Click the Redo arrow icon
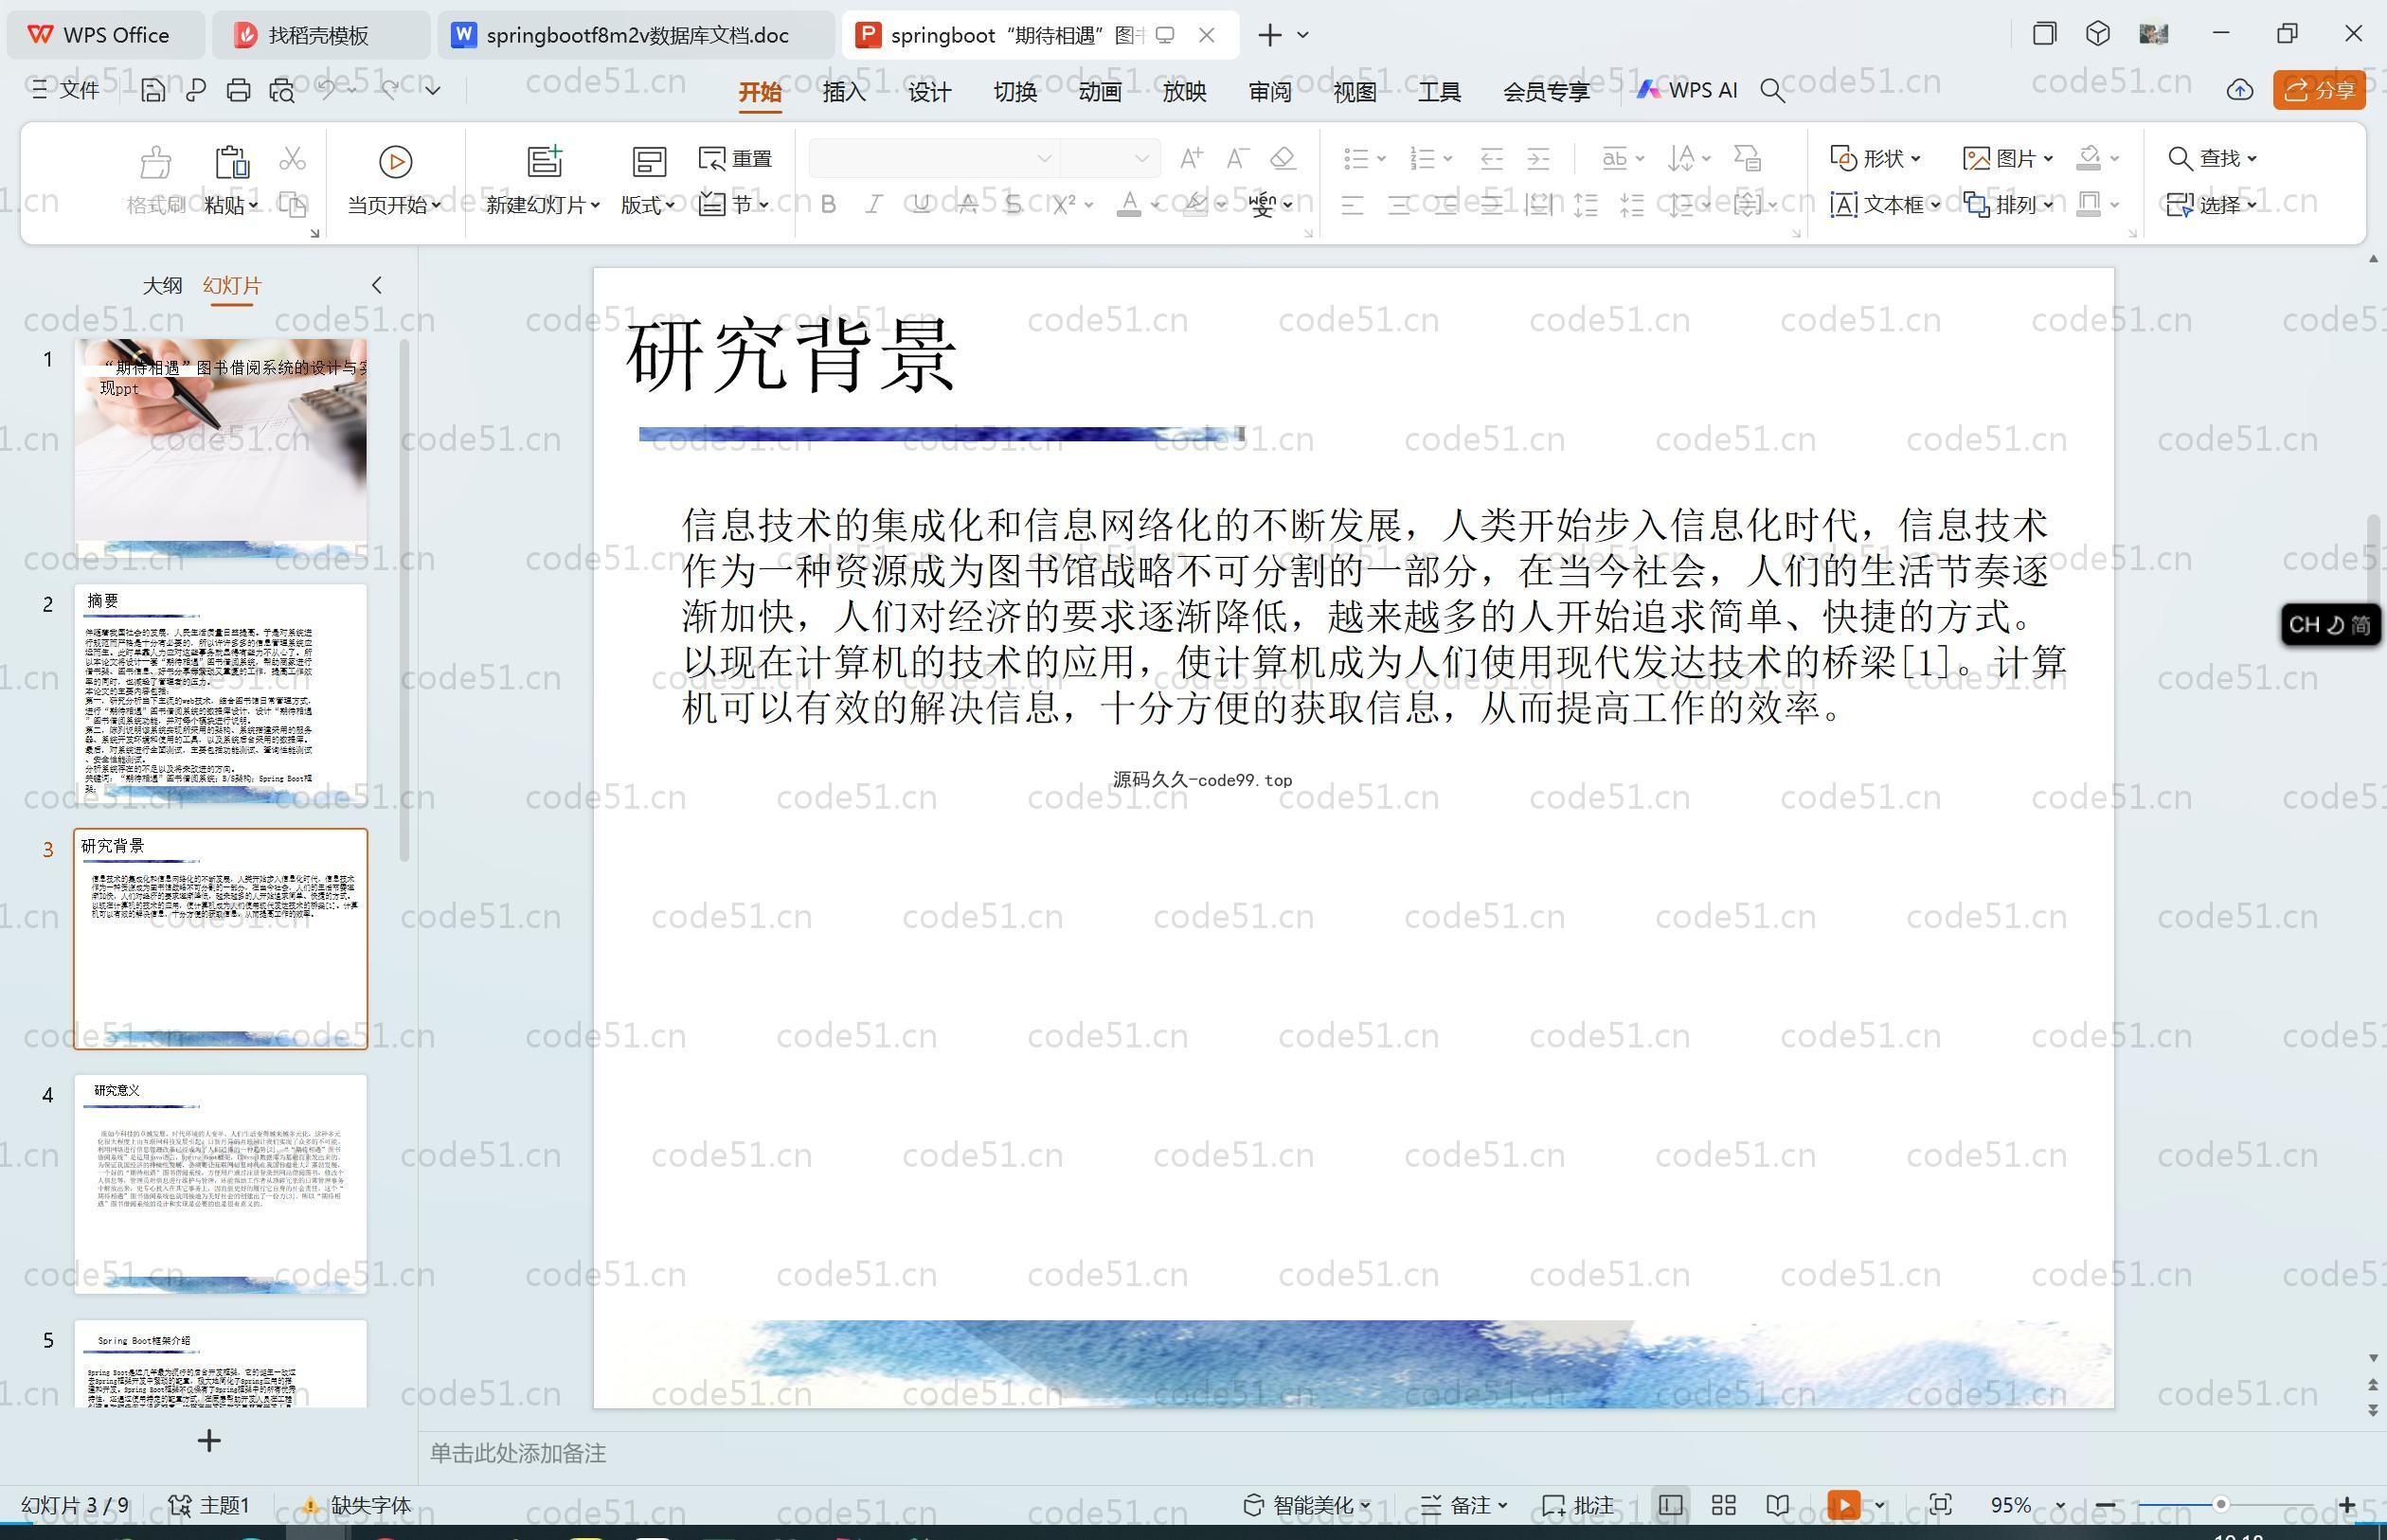Image resolution: width=2387 pixels, height=1540 pixels. click(x=391, y=90)
